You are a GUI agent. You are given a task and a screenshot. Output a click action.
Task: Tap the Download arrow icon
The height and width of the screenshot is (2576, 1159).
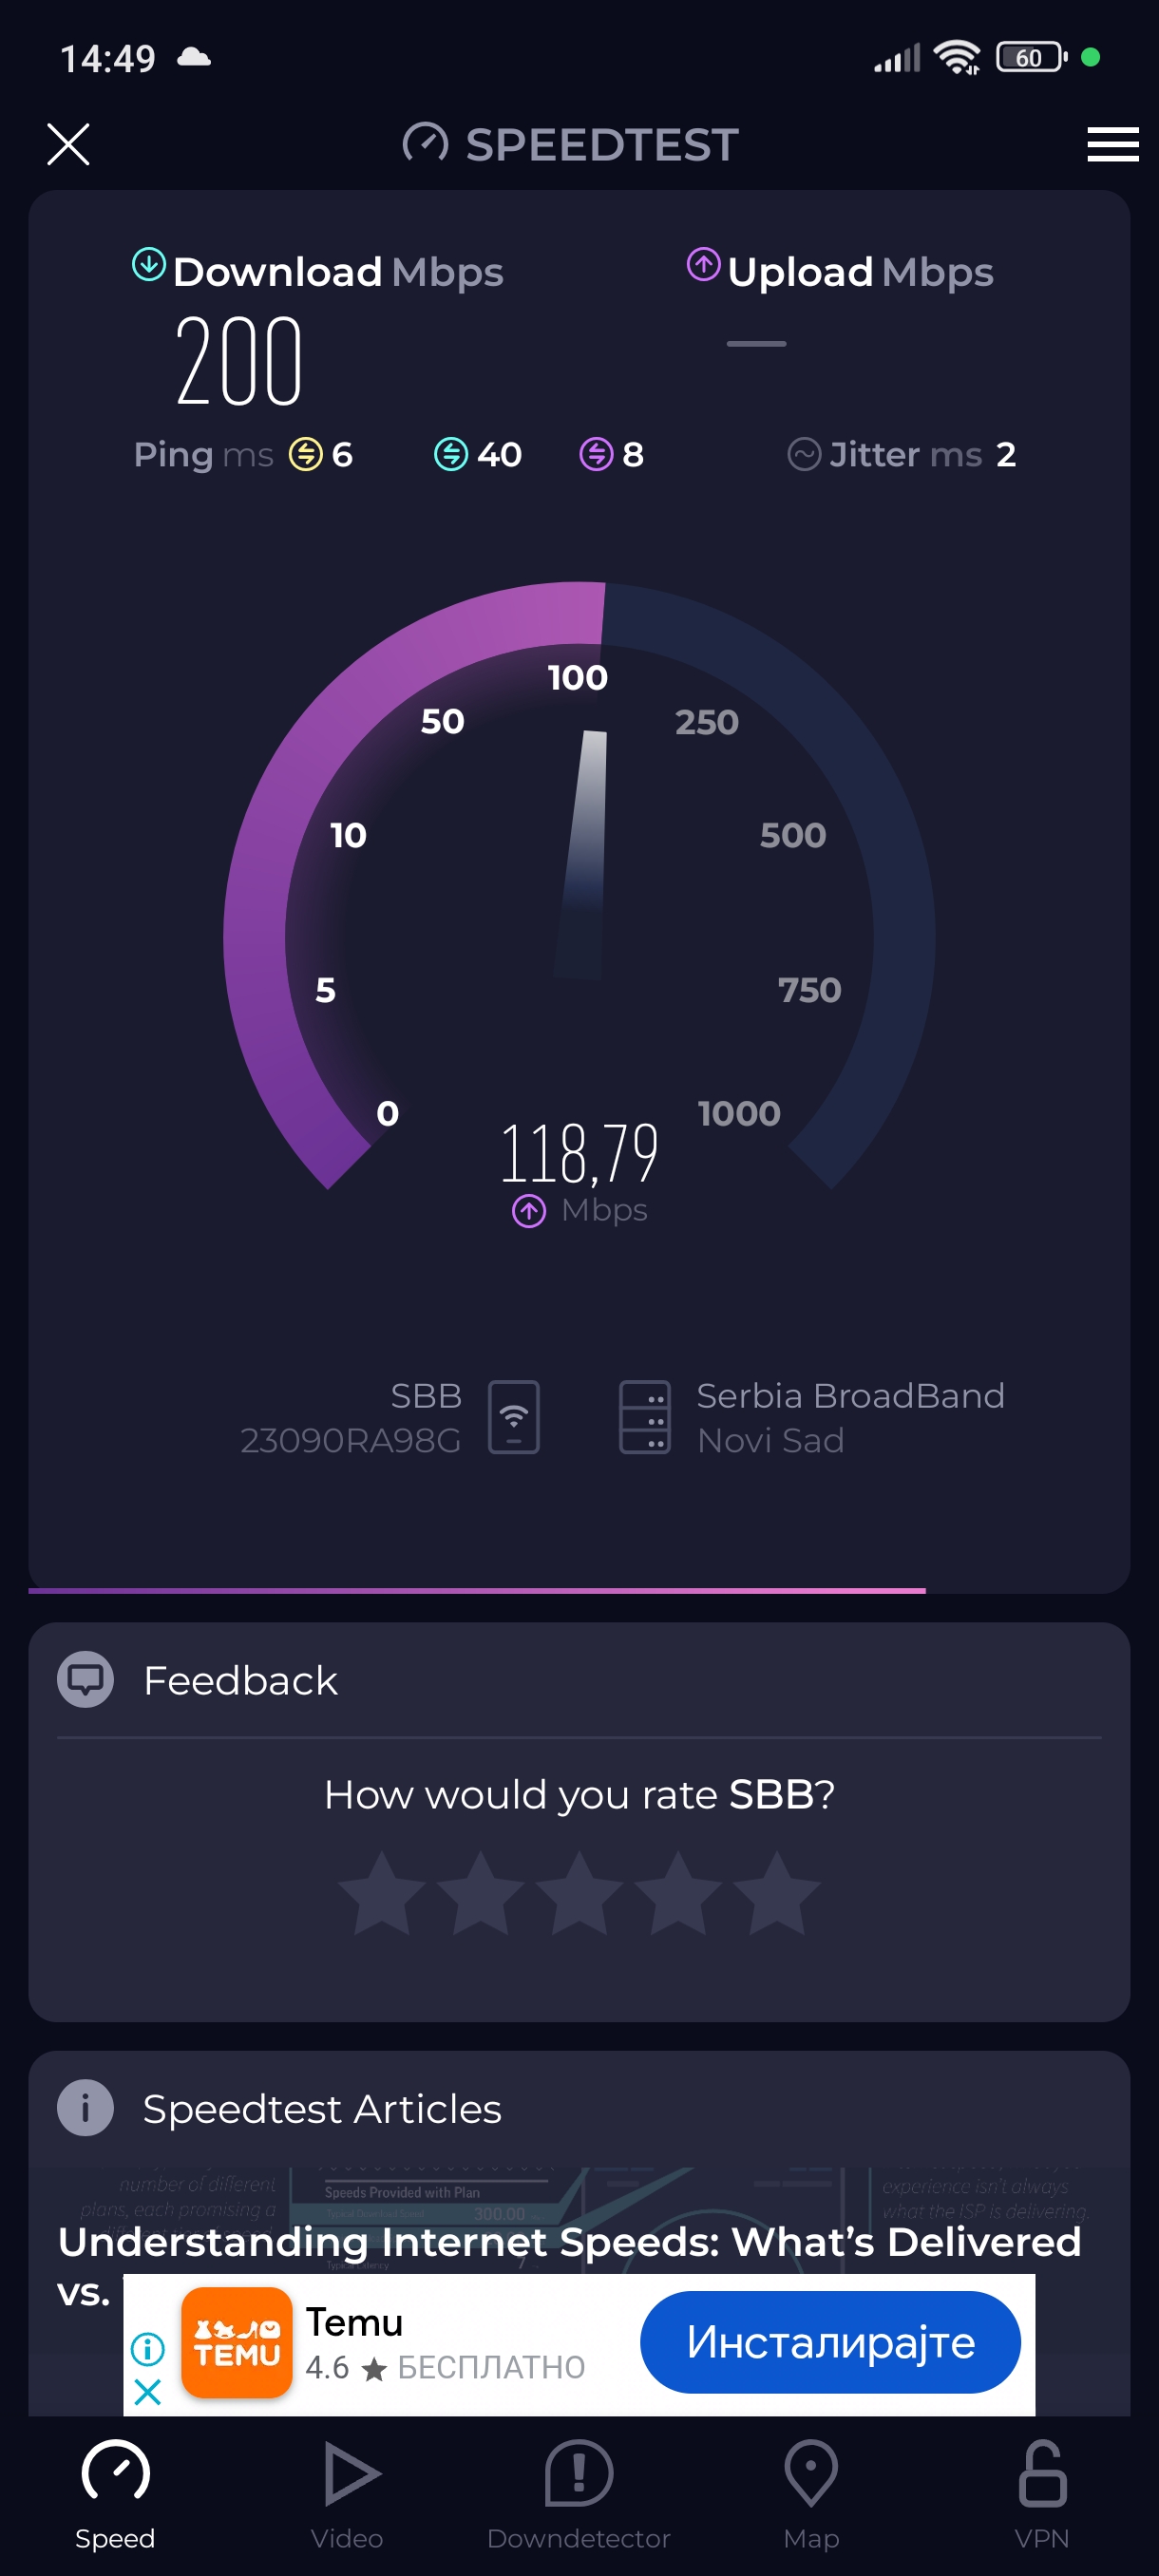click(x=149, y=265)
